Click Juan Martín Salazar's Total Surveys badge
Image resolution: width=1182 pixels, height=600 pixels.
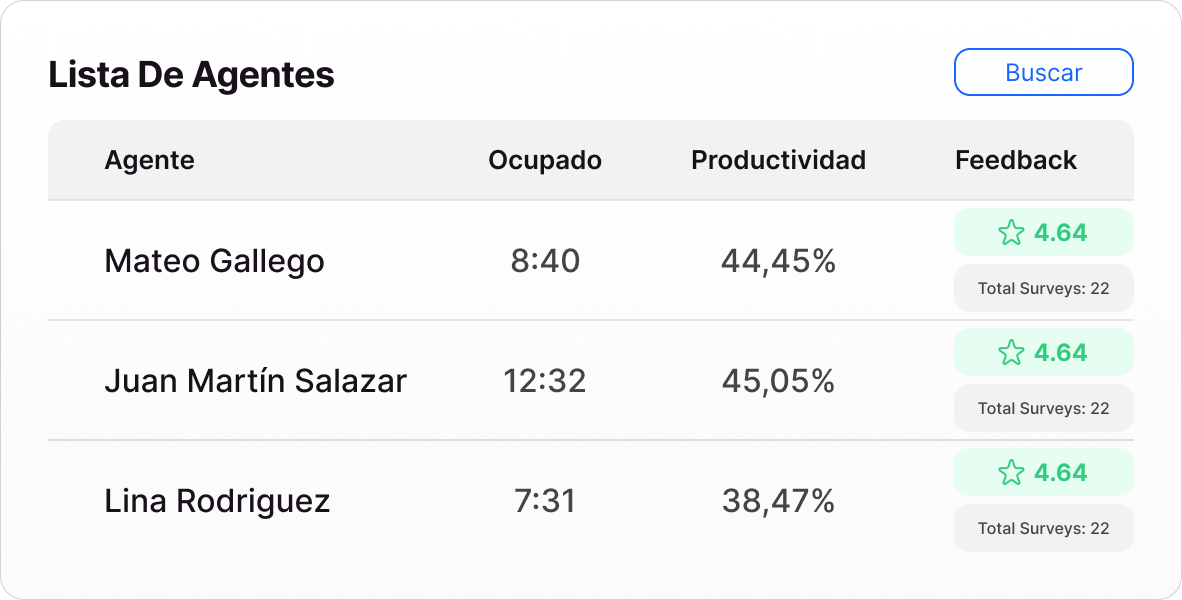point(1043,408)
